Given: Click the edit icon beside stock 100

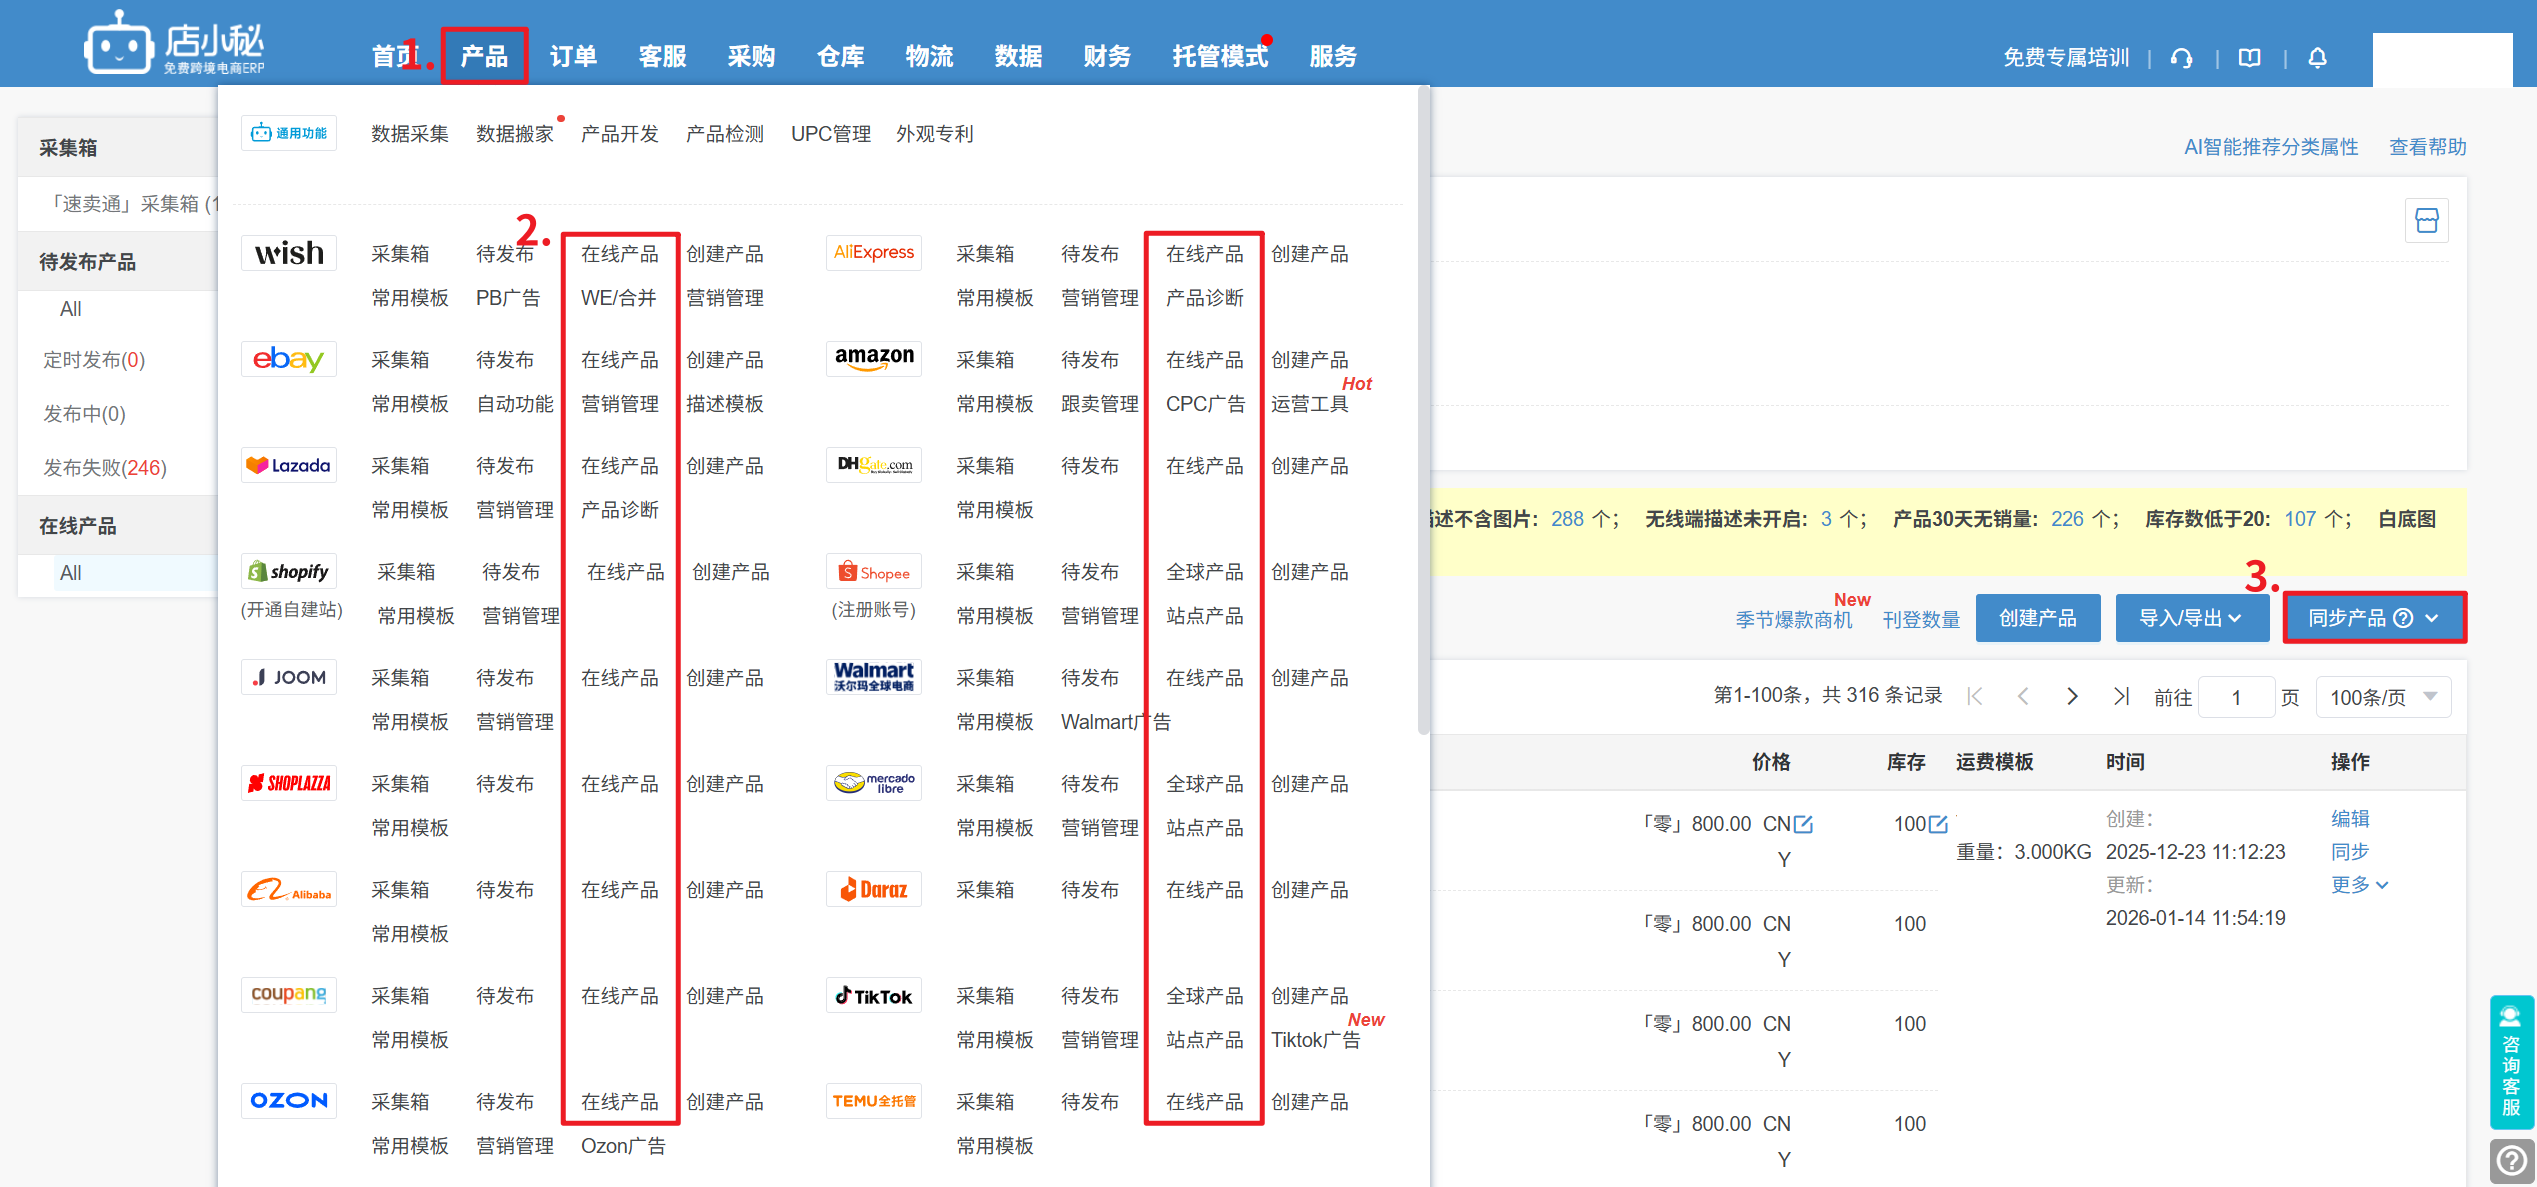Looking at the screenshot, I should [1938, 824].
